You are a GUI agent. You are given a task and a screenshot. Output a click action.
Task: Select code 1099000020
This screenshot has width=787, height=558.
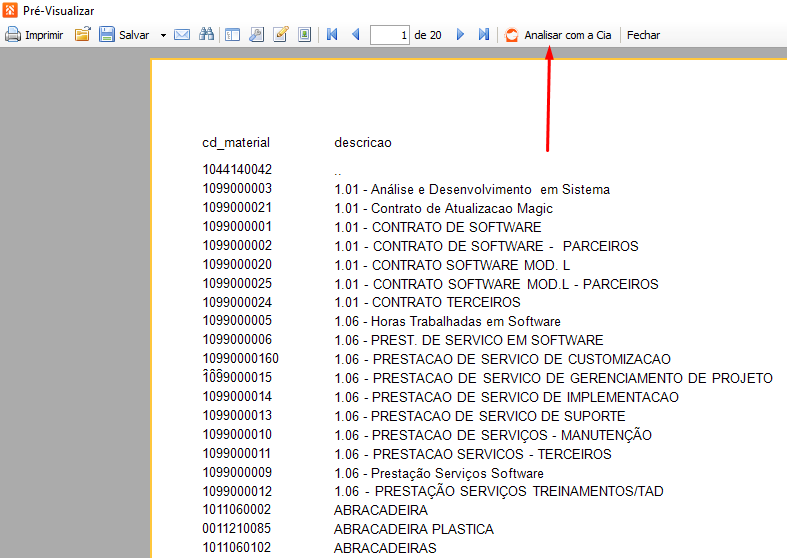[237, 264]
